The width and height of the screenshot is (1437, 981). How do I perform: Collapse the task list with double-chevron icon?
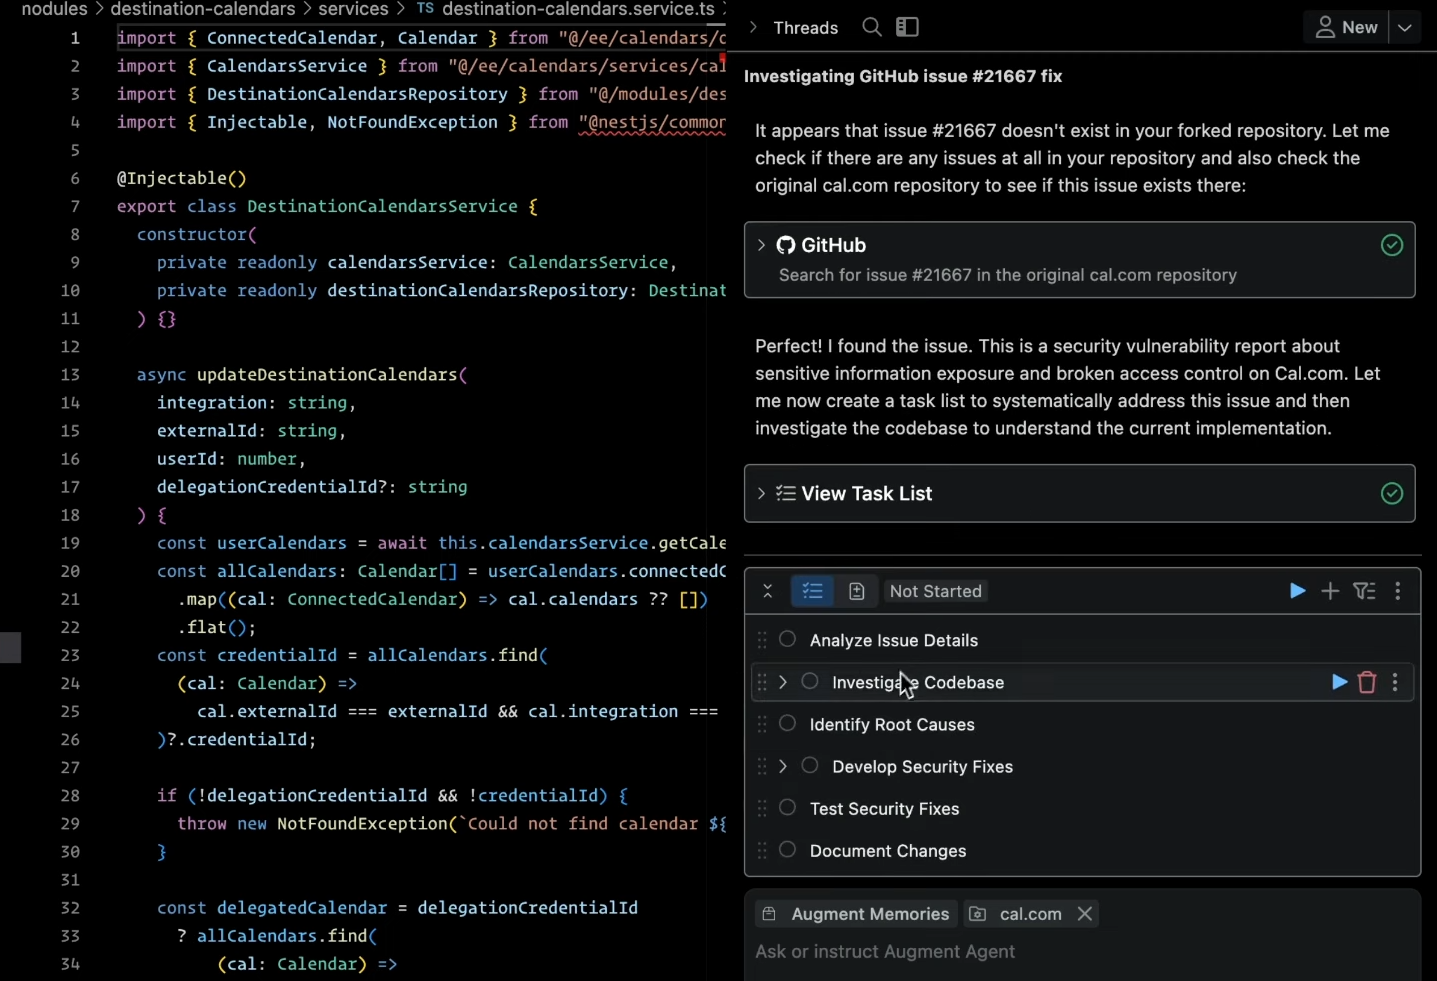[768, 591]
